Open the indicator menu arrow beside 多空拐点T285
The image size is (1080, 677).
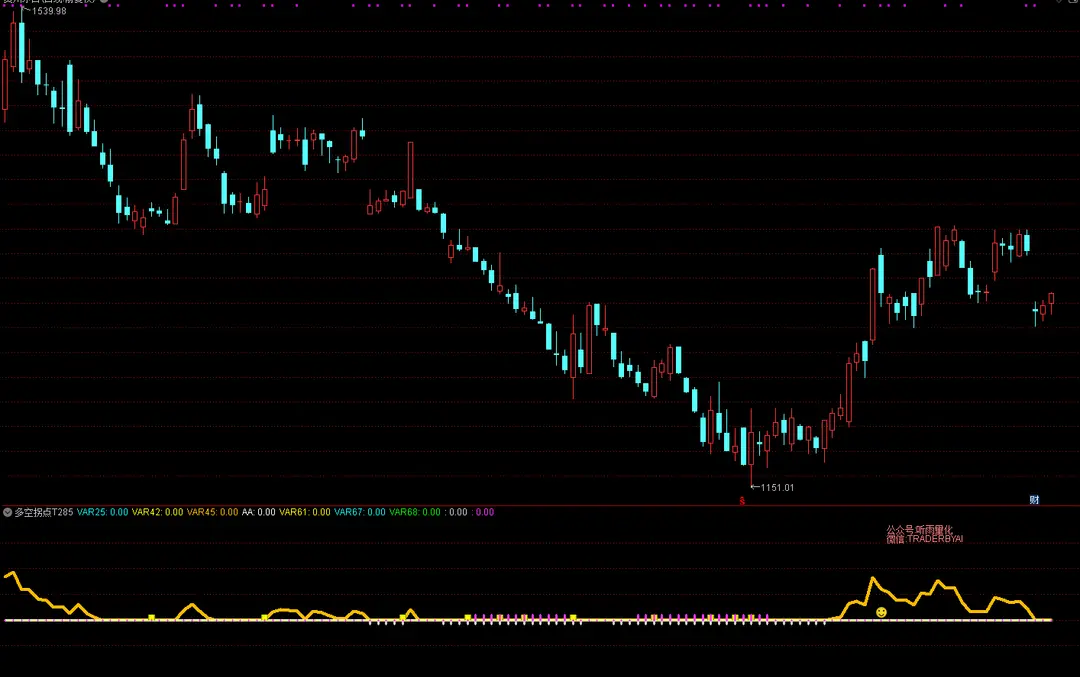click(x=8, y=512)
